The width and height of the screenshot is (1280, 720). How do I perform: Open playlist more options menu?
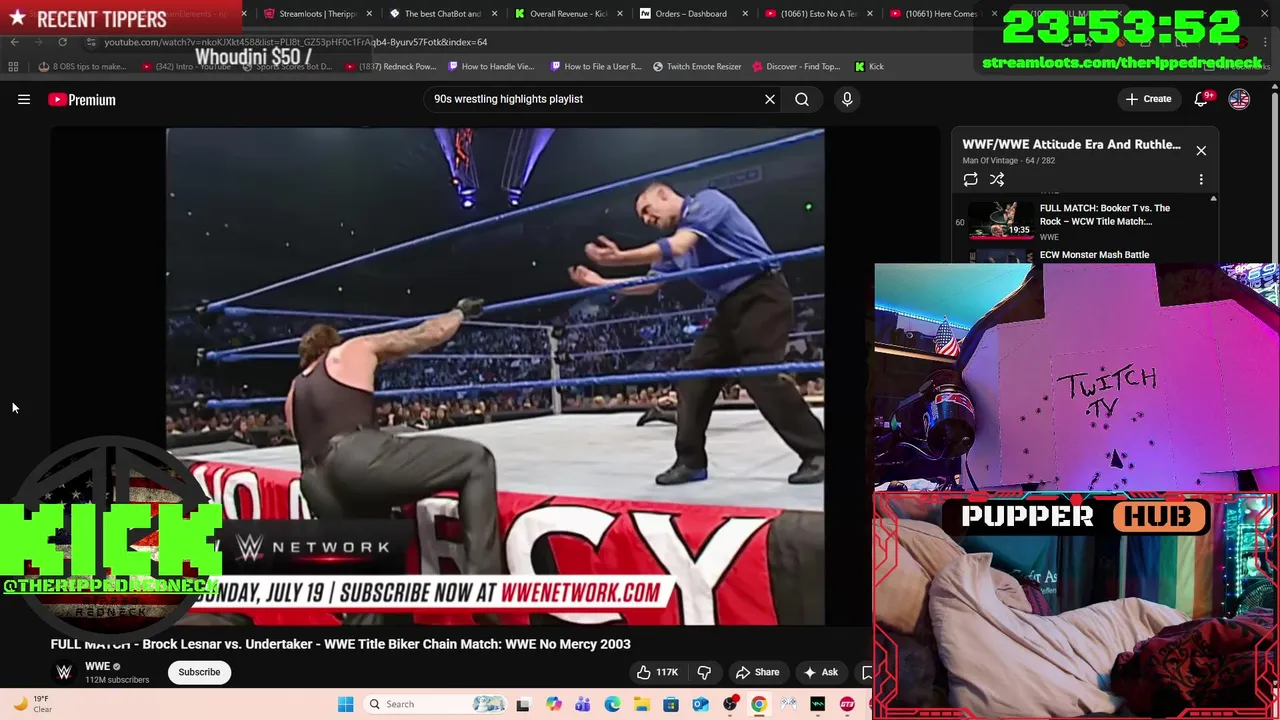tap(1201, 180)
